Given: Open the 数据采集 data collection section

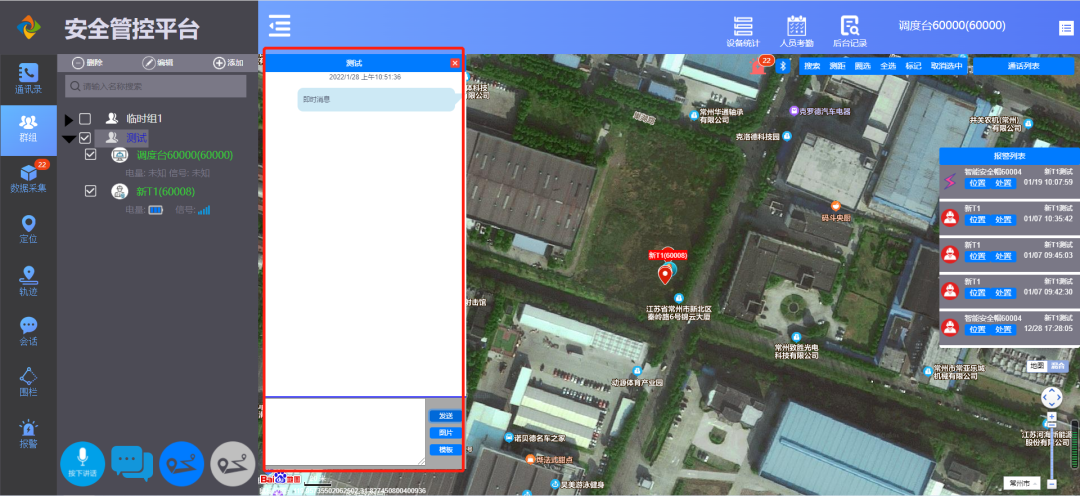Looking at the screenshot, I should click(x=28, y=177).
